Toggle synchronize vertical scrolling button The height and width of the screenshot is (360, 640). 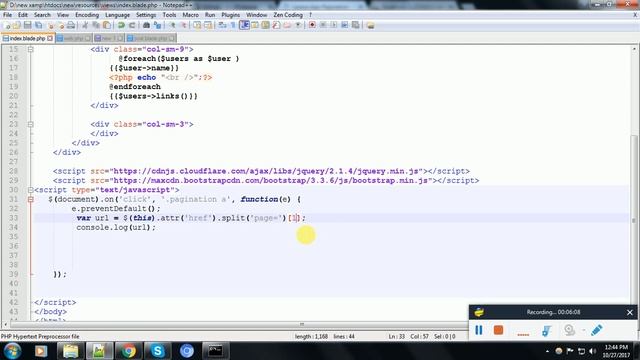(197, 25)
